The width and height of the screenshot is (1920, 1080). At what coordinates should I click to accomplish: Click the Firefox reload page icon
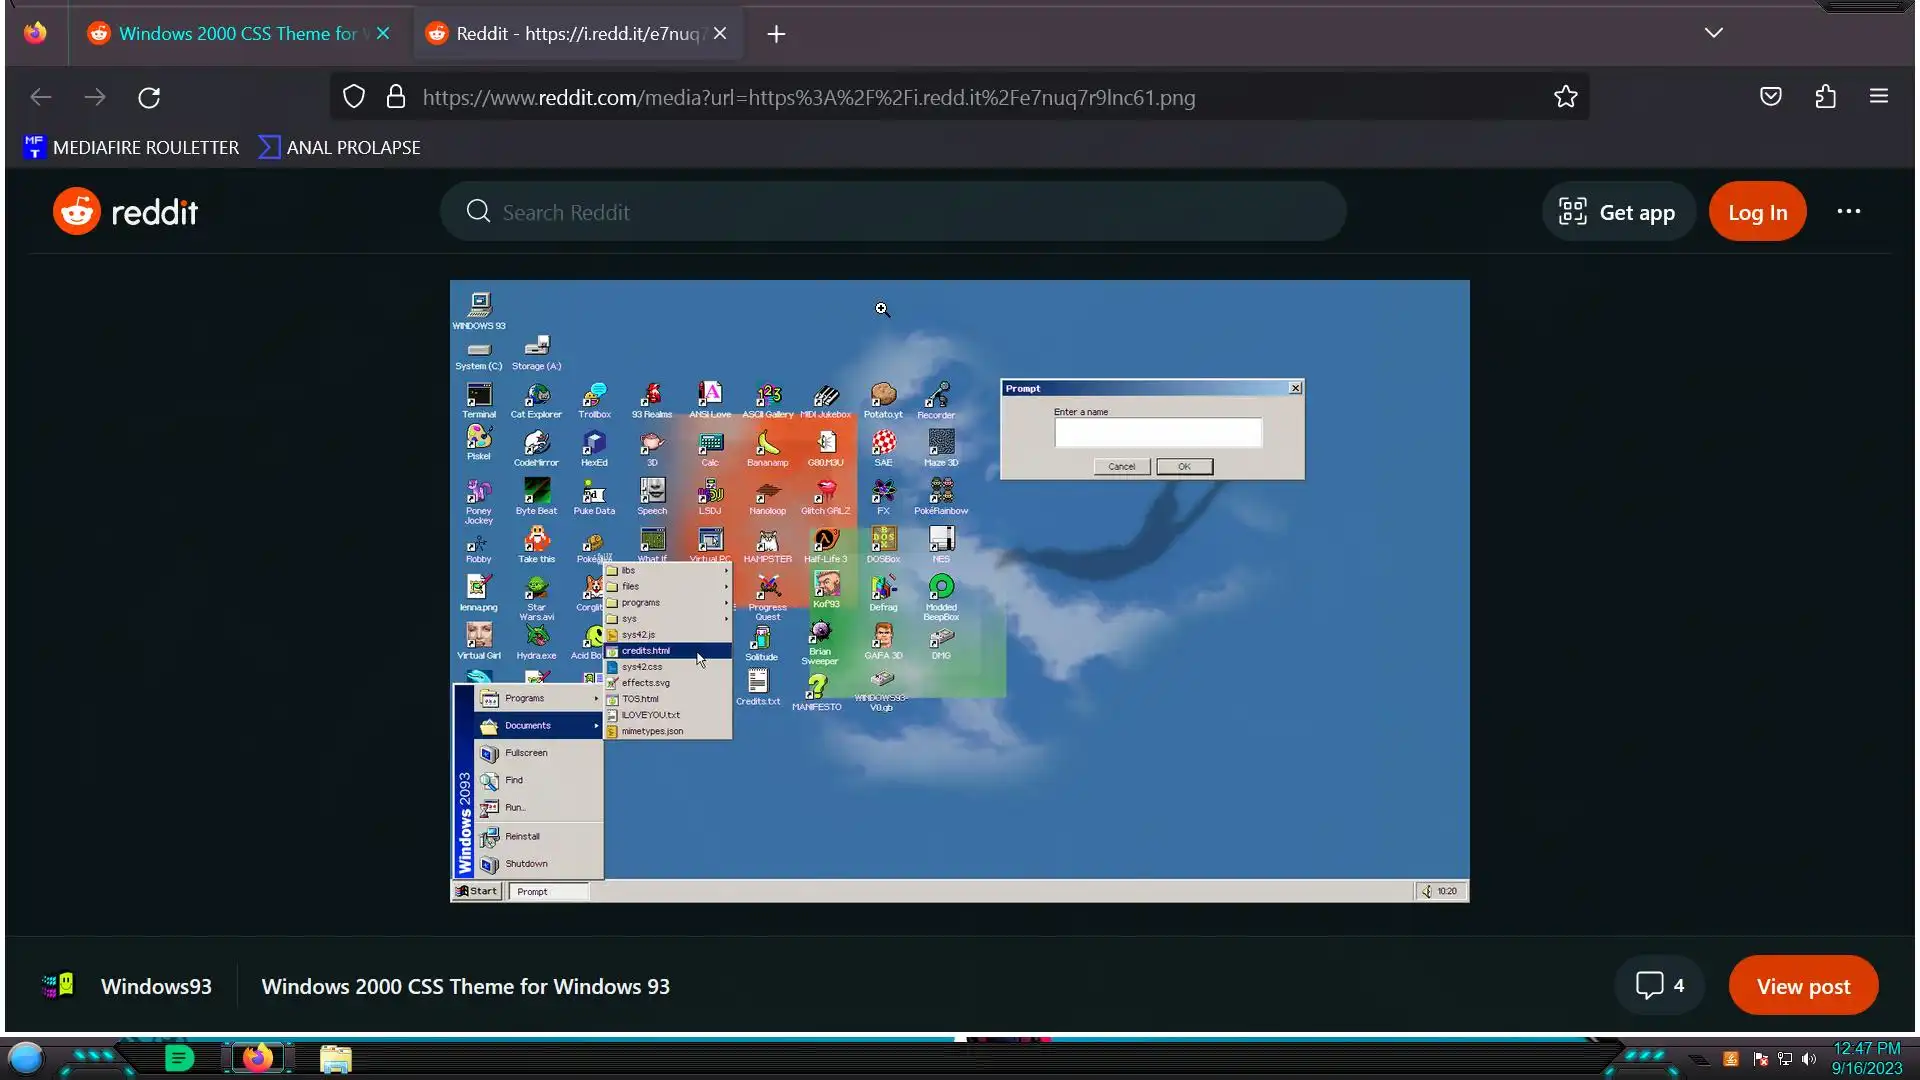[149, 97]
